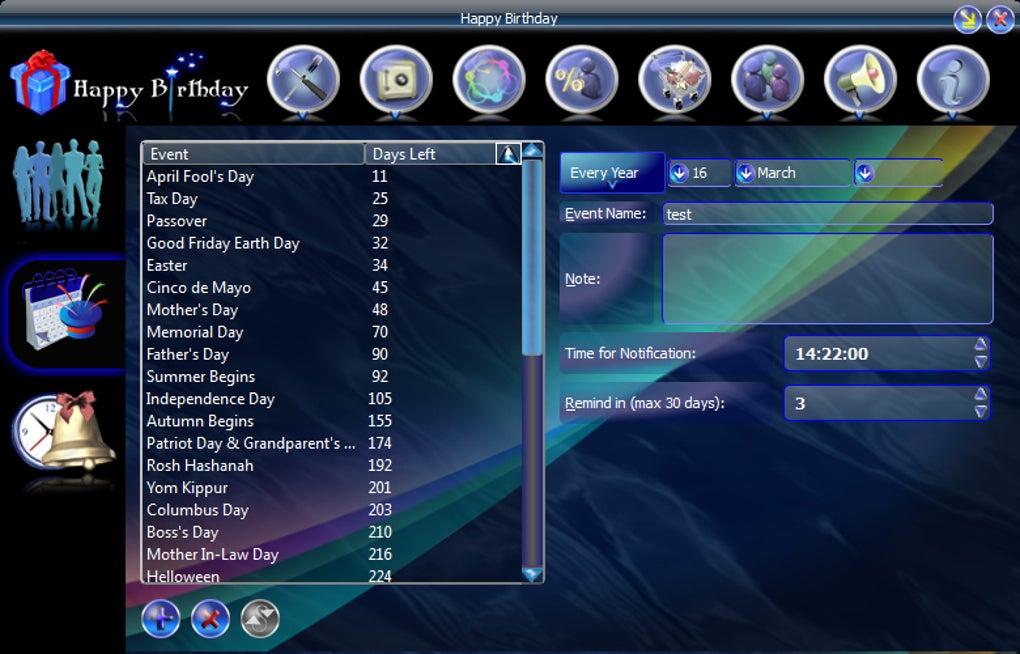Click the blue gift box logo
Screen dimensions: 1020x654
[x=40, y=83]
